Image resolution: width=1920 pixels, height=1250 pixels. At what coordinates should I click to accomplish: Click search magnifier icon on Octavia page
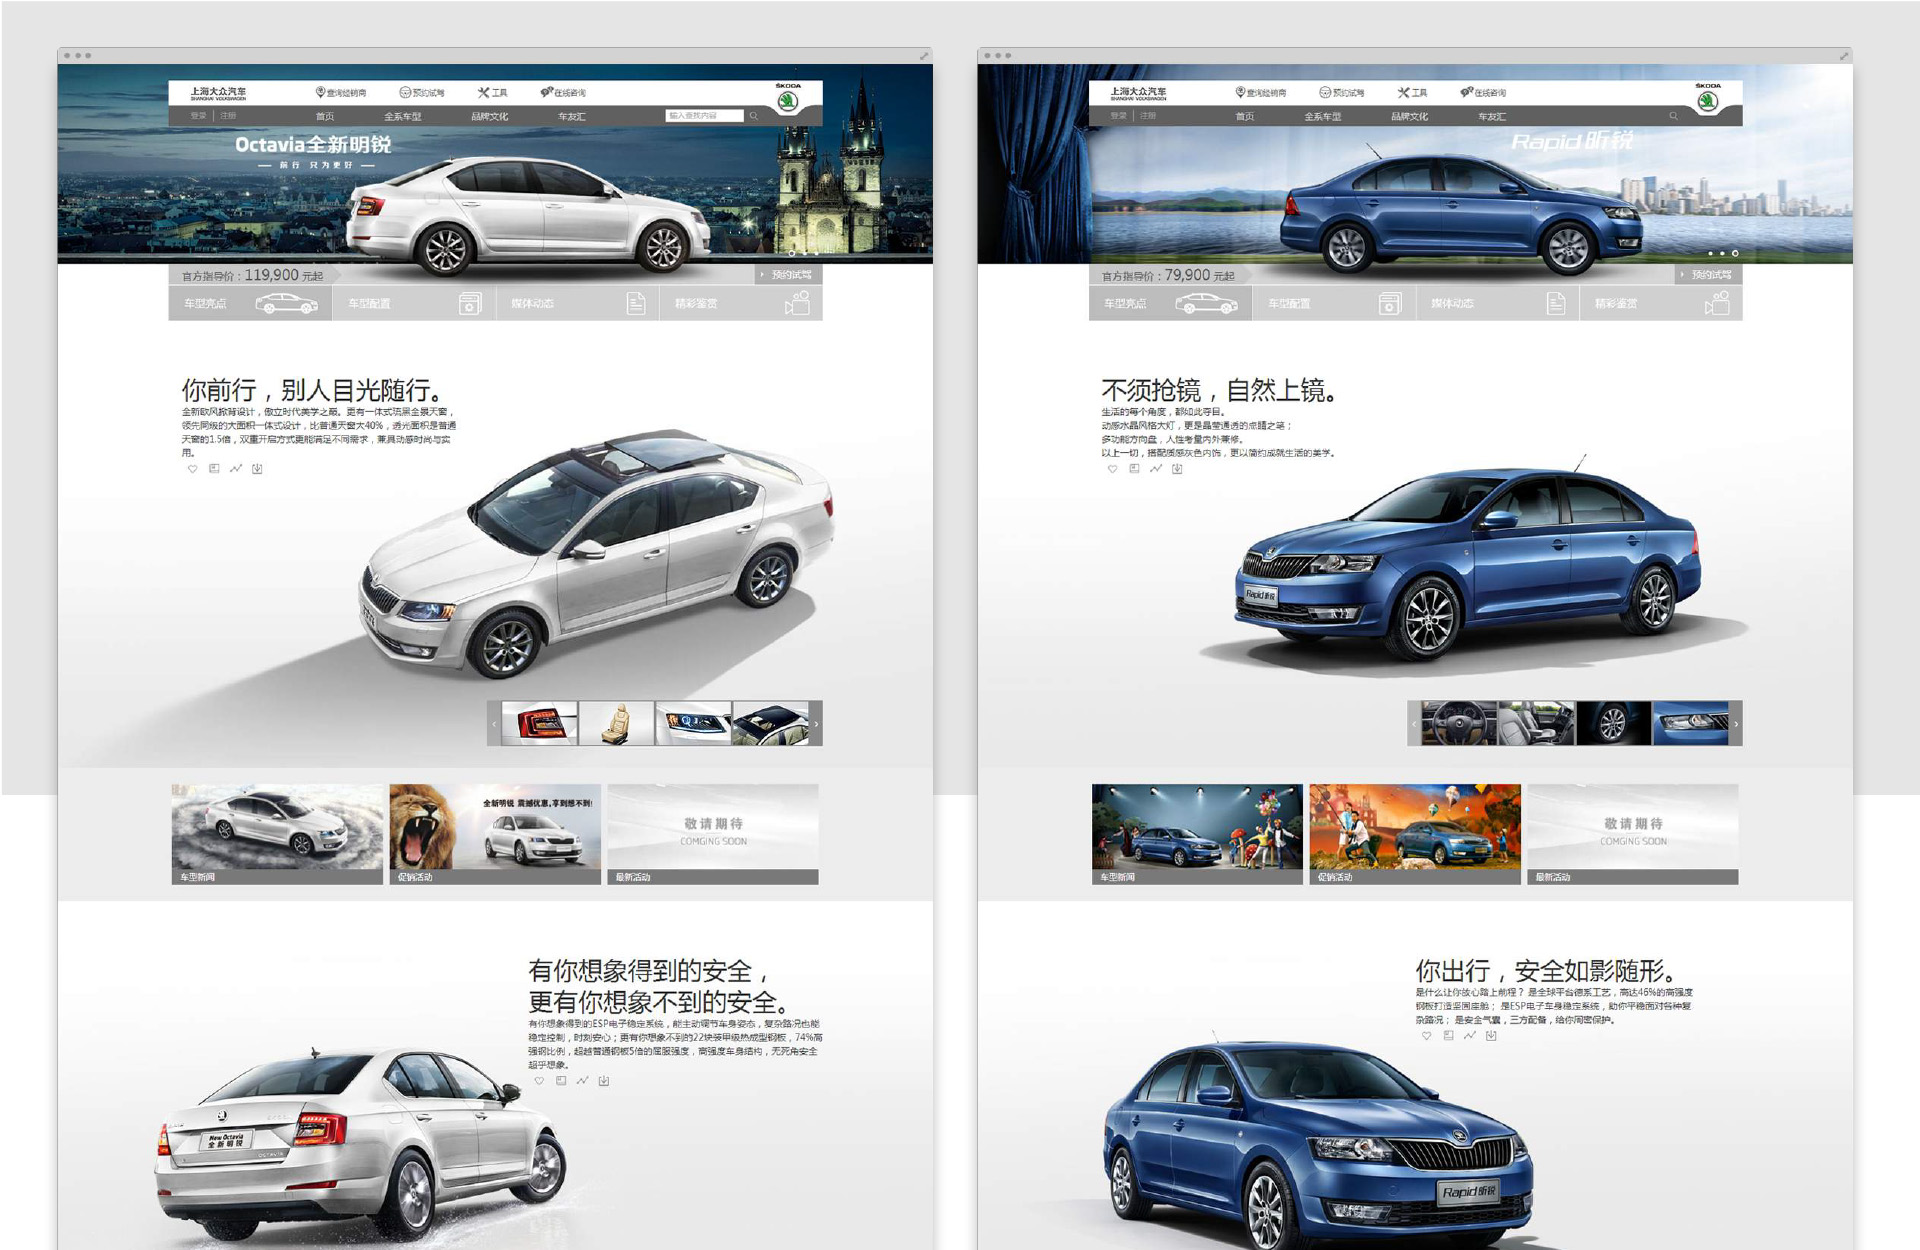(x=754, y=116)
